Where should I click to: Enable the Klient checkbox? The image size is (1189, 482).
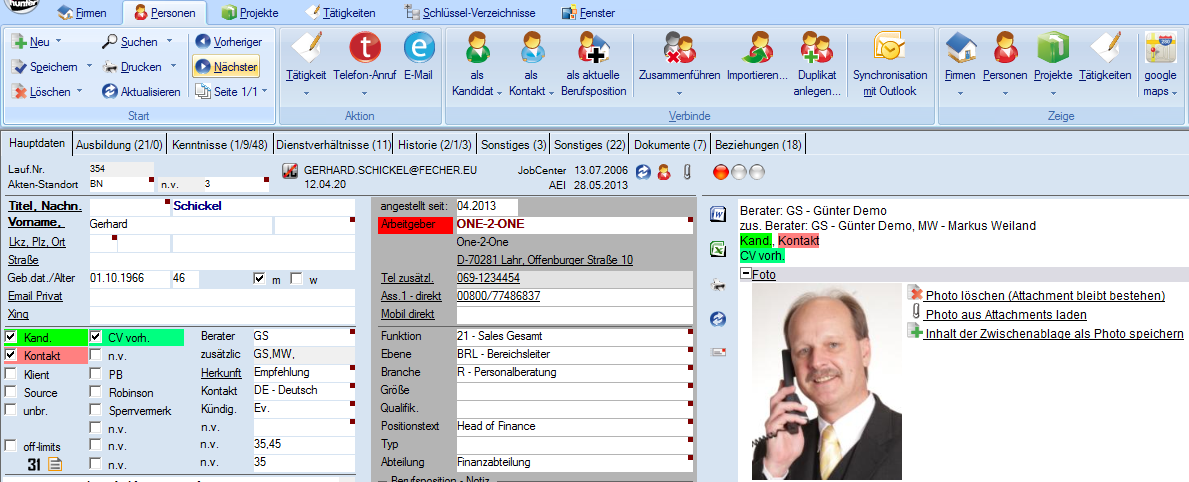[x=11, y=374]
